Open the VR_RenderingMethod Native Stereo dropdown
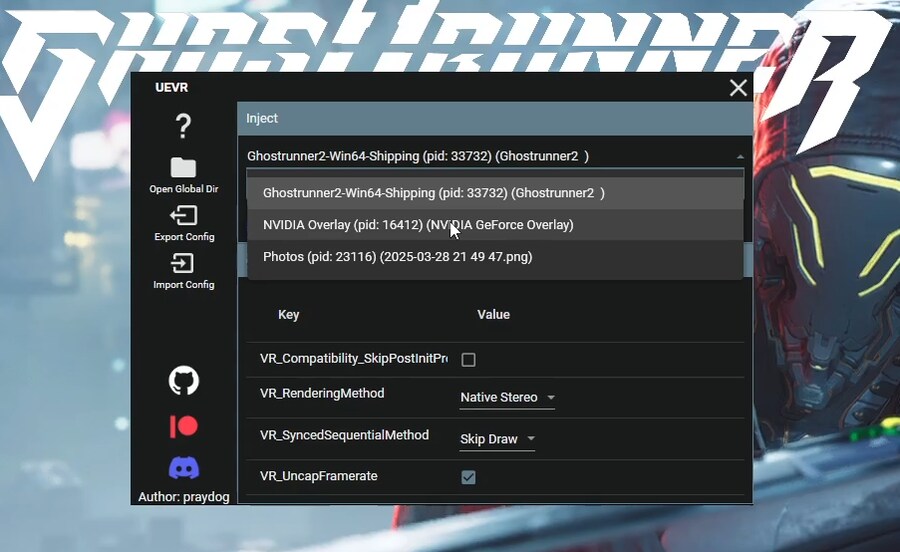The width and height of the screenshot is (900, 552). [507, 398]
